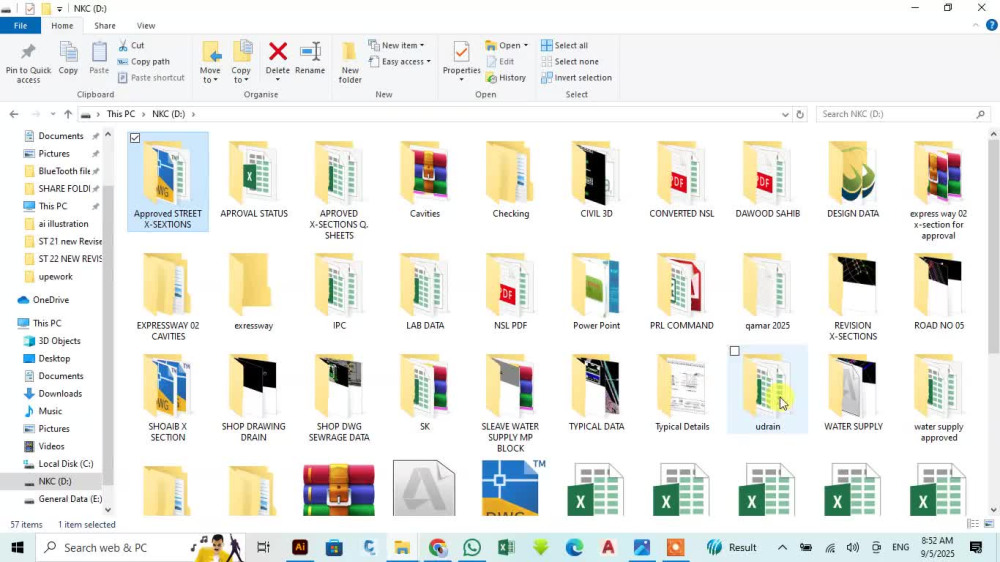Open the New item dropdown
1000x562 pixels.
[x=396, y=45]
